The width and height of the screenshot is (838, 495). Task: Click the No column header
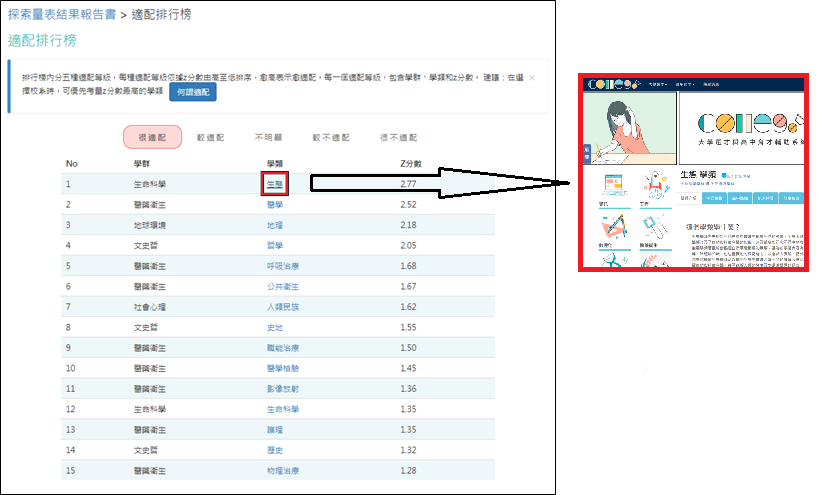pyautogui.click(x=72, y=164)
